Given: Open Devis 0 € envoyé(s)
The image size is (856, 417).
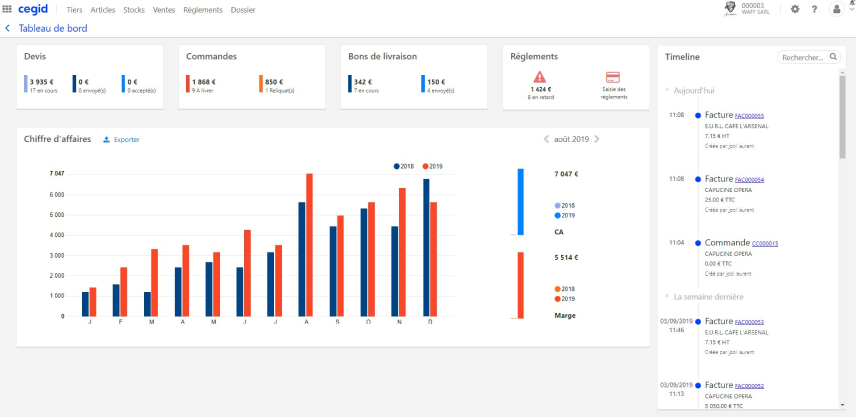Looking at the screenshot, I should coord(88,86).
